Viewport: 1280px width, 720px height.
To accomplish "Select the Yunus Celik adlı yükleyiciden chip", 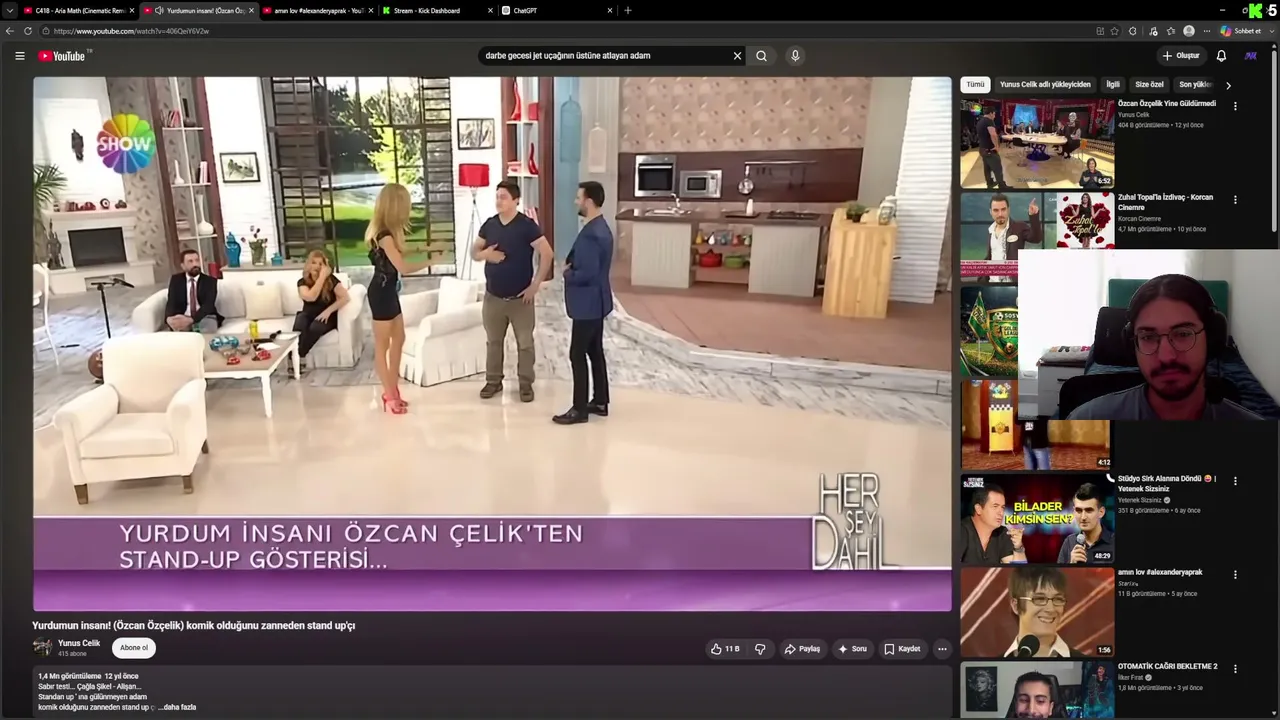I will point(1045,85).
